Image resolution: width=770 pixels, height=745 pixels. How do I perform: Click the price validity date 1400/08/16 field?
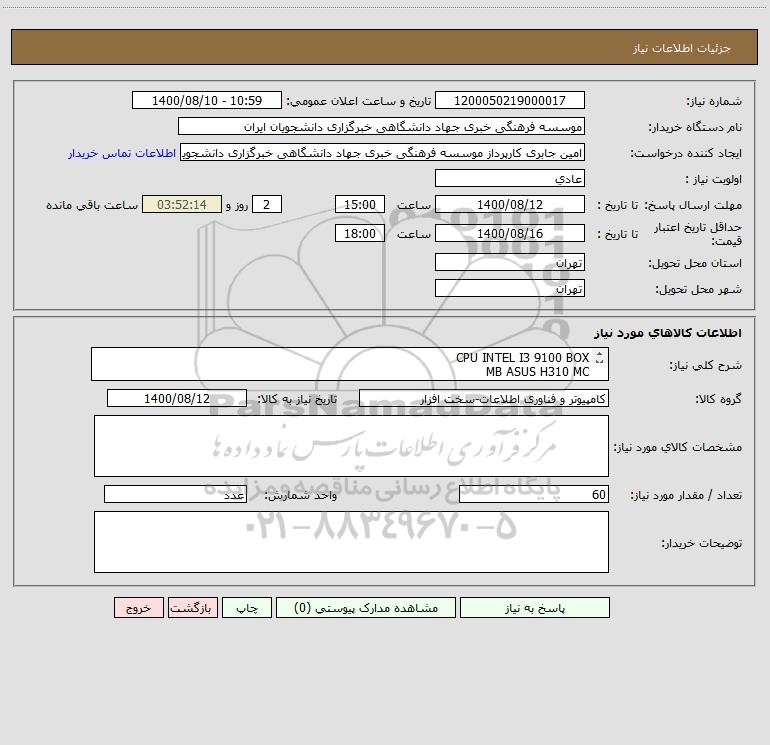click(x=510, y=233)
